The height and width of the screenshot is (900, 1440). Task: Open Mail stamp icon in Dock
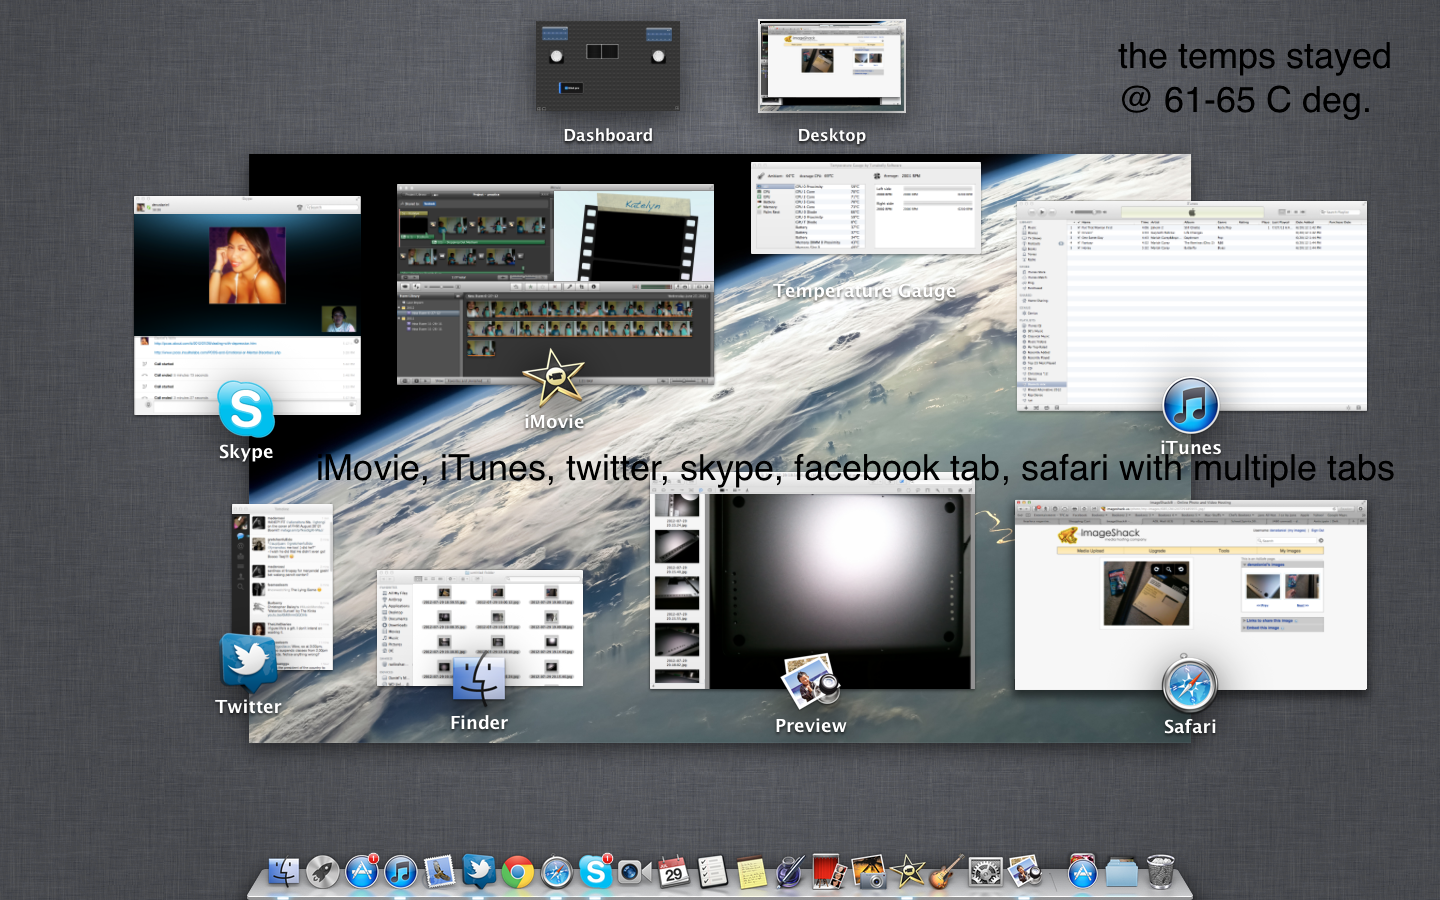point(439,872)
